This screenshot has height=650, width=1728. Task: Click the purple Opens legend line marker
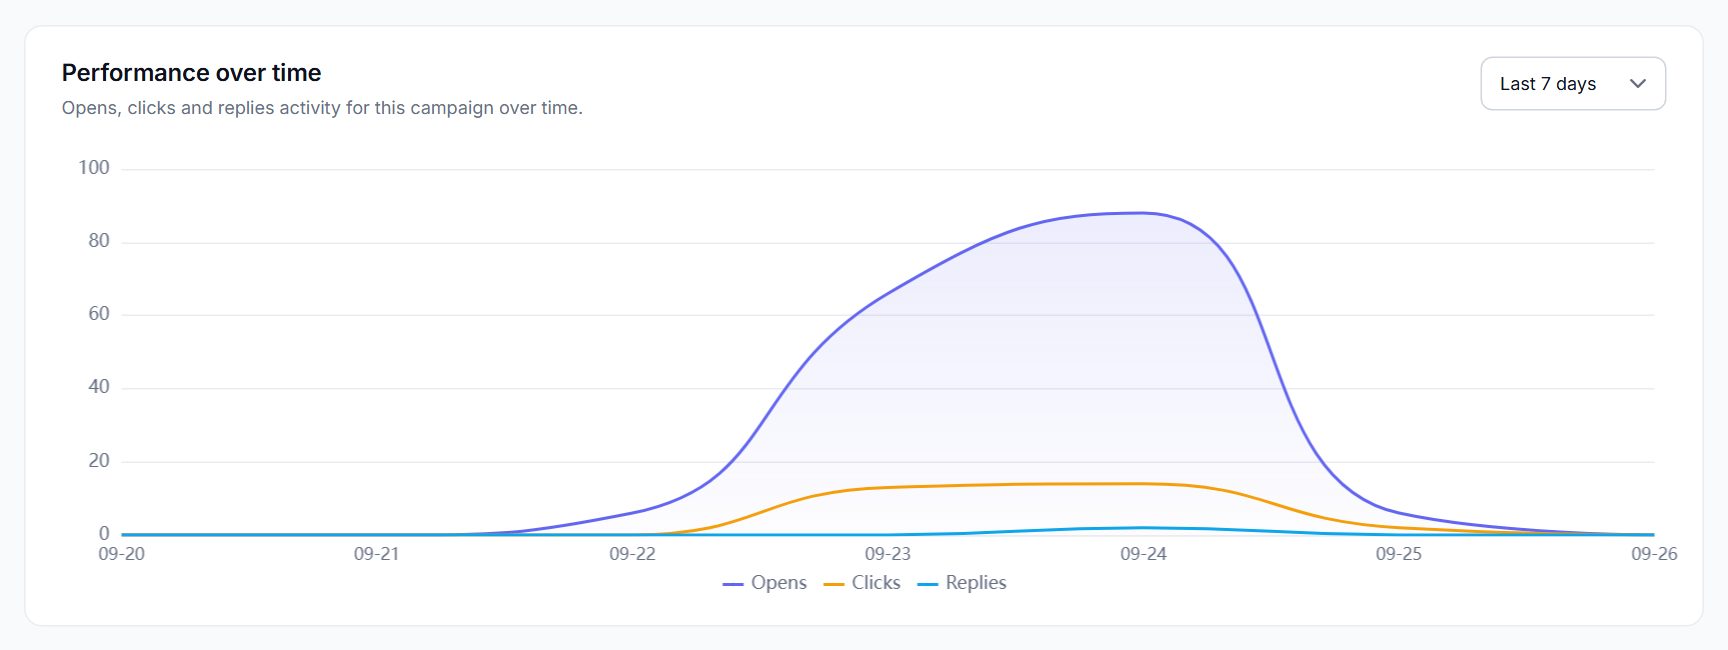click(x=733, y=584)
